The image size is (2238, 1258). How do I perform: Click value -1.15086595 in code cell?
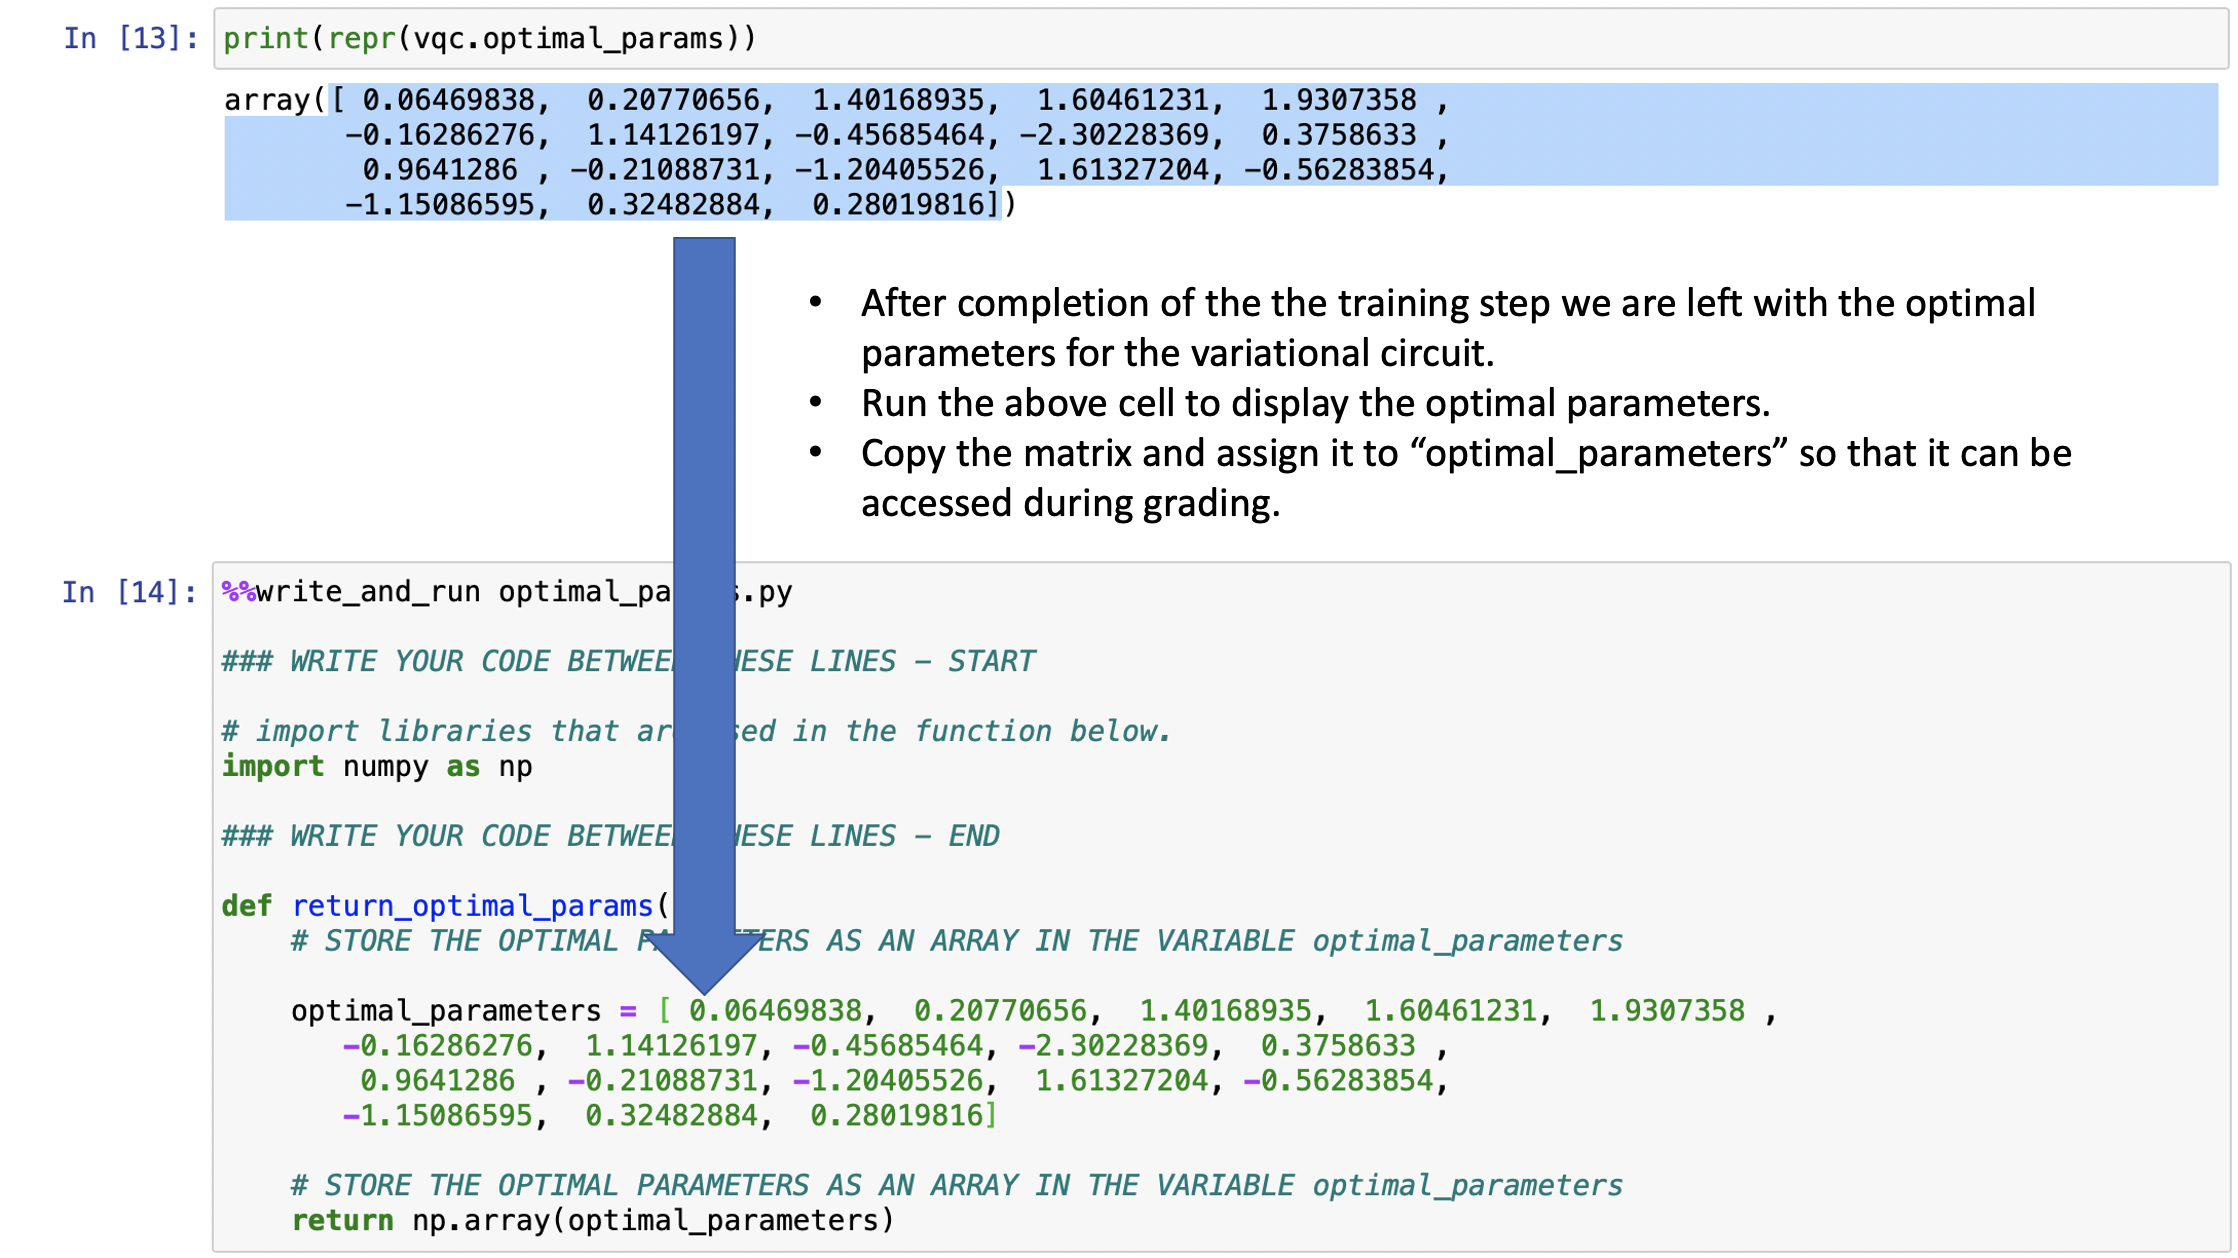pos(438,1116)
